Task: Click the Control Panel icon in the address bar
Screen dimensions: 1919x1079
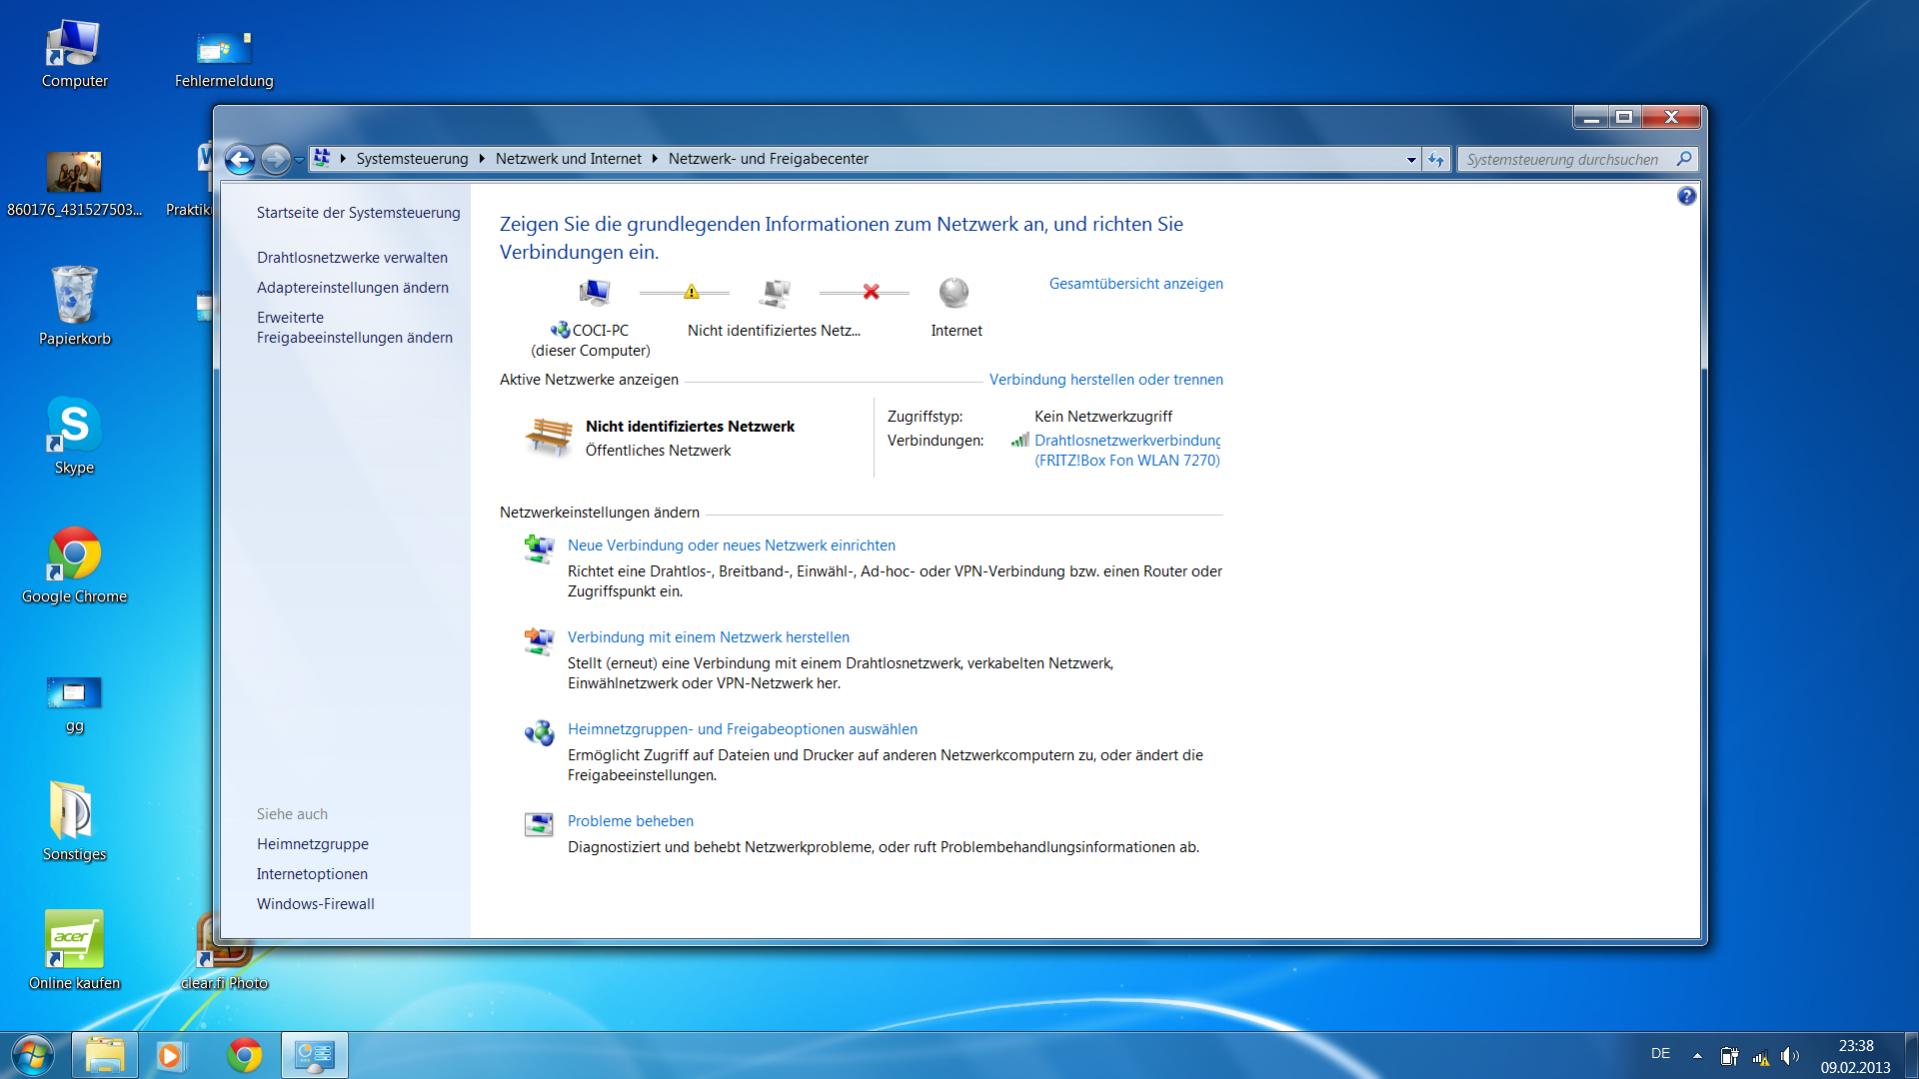Action: [x=322, y=158]
